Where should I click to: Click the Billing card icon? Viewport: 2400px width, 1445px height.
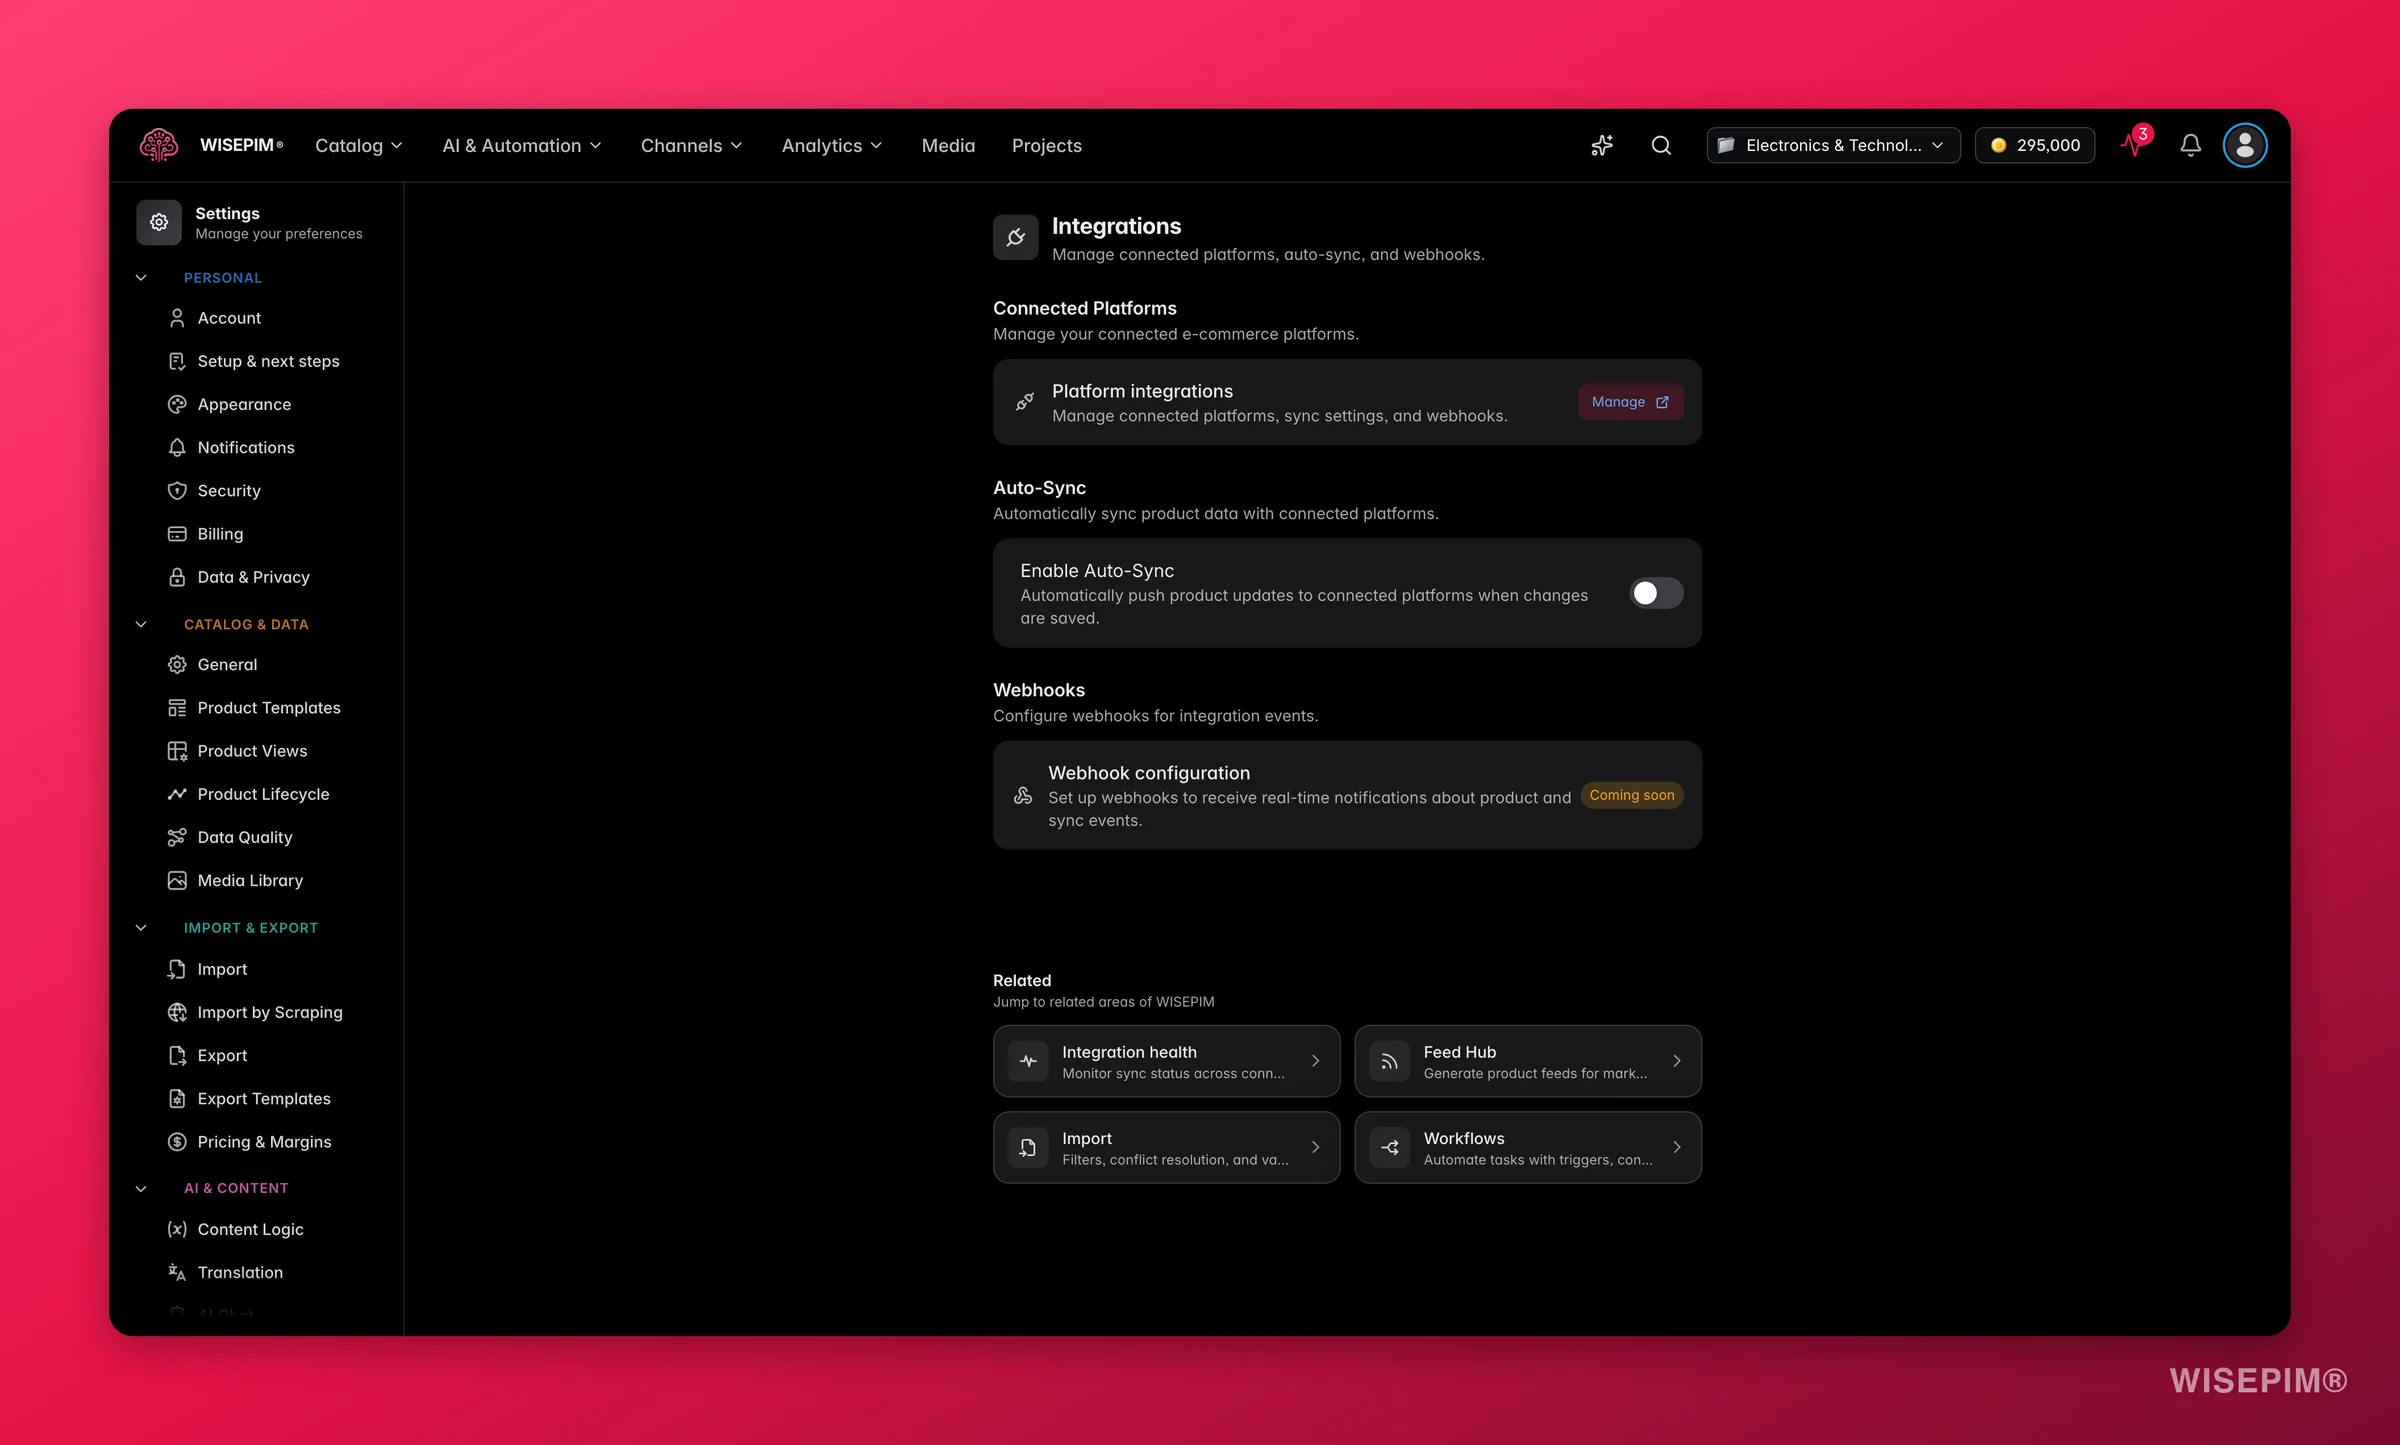pos(177,534)
